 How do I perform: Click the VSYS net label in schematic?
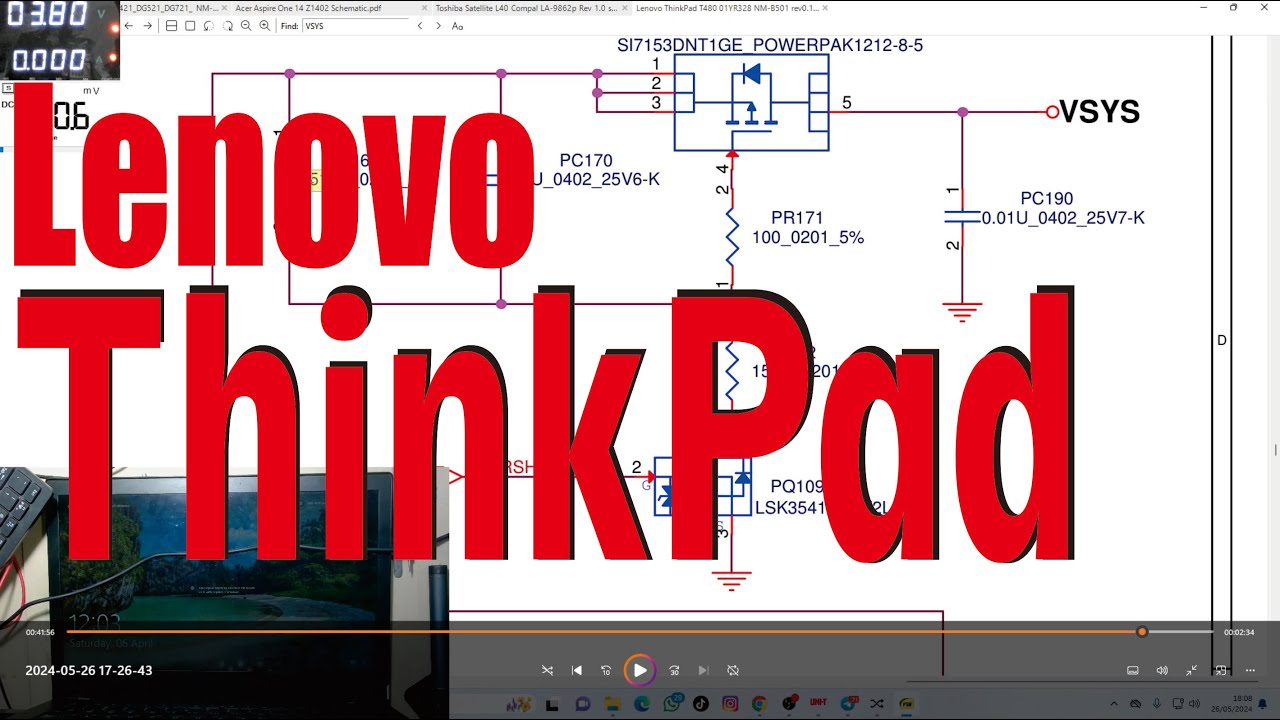(x=1099, y=112)
